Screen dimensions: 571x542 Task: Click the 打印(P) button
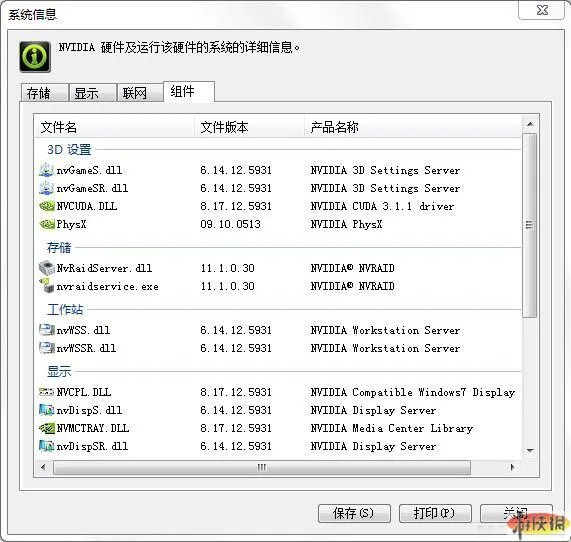(435, 513)
